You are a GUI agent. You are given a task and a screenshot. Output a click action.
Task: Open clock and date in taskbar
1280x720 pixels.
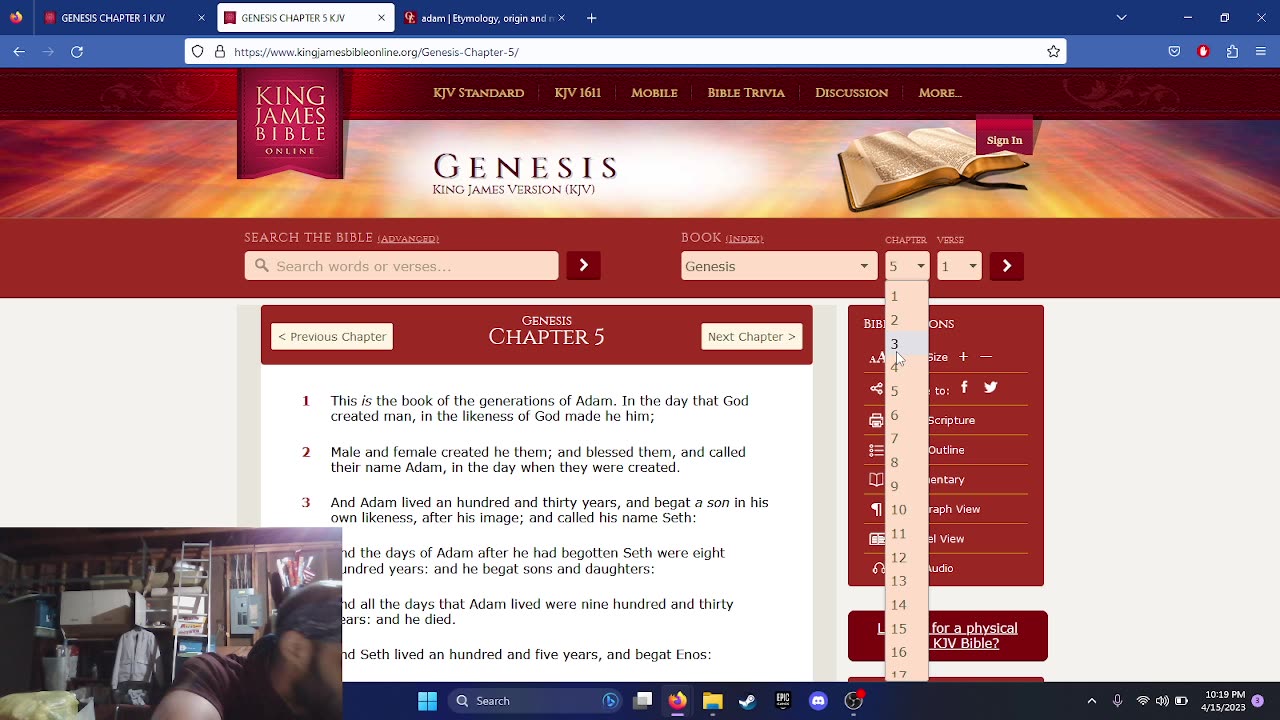(1224, 701)
